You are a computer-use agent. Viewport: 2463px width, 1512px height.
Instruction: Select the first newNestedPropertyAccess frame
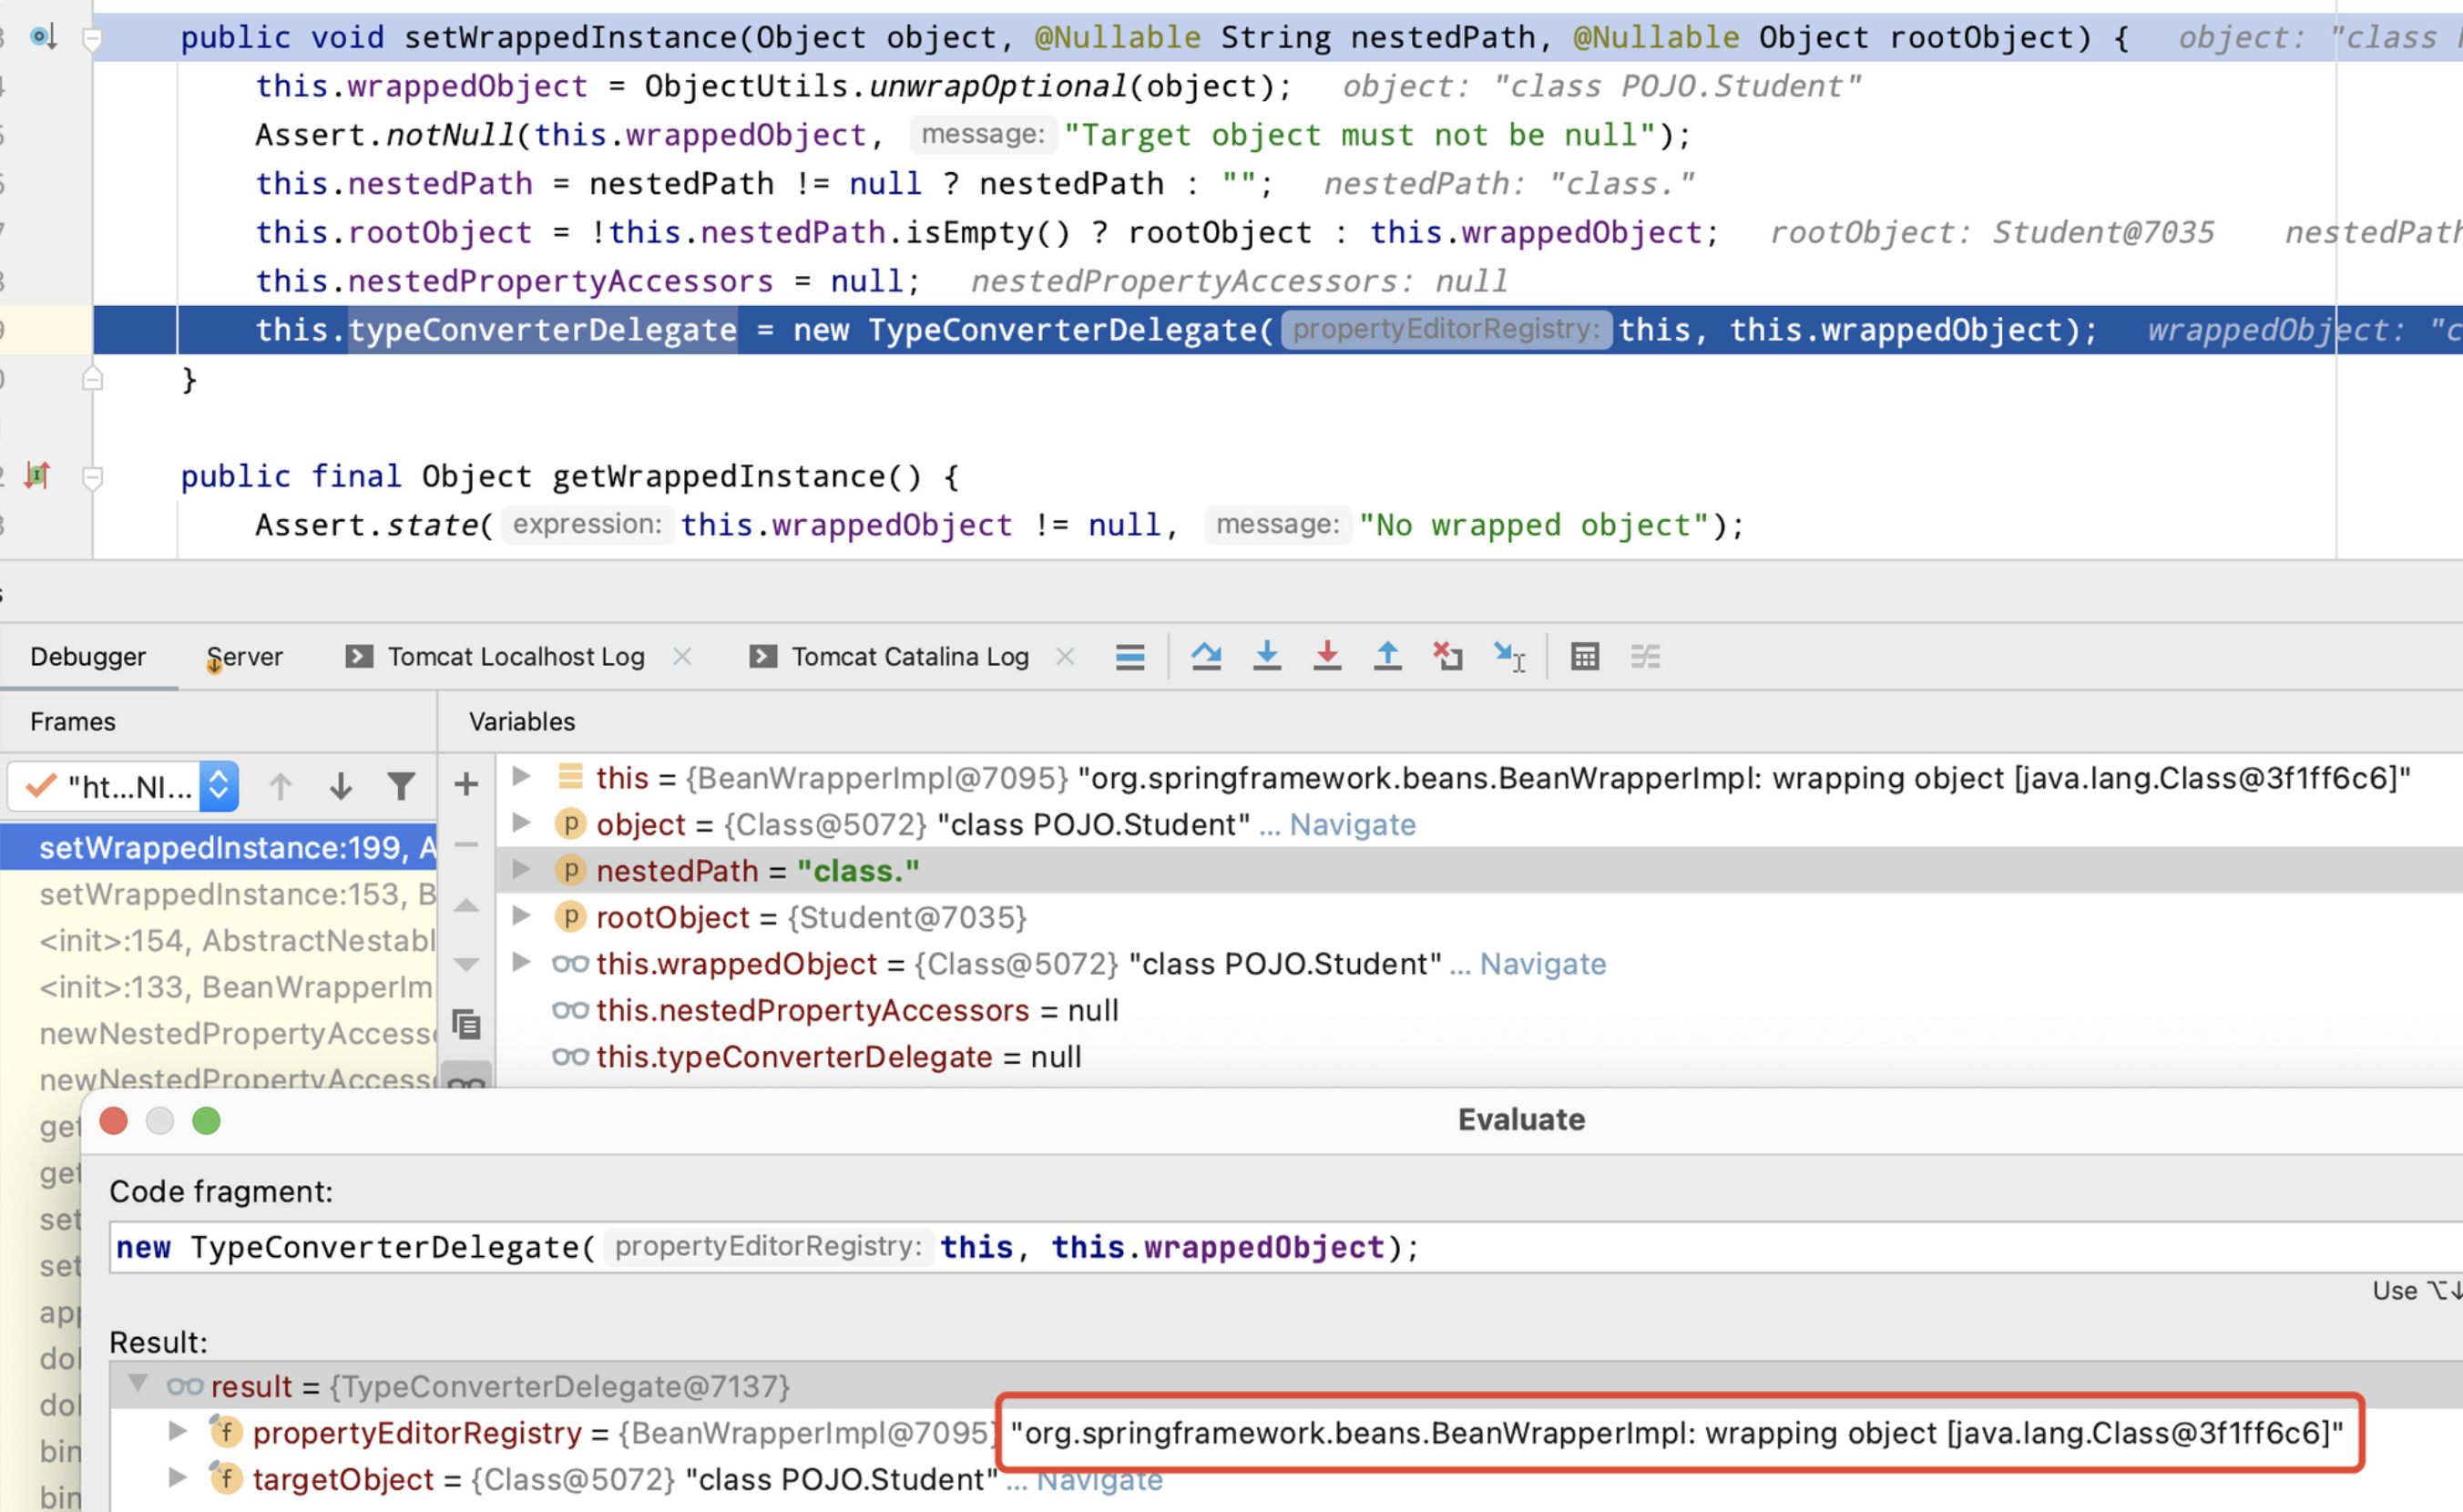pos(219,1034)
